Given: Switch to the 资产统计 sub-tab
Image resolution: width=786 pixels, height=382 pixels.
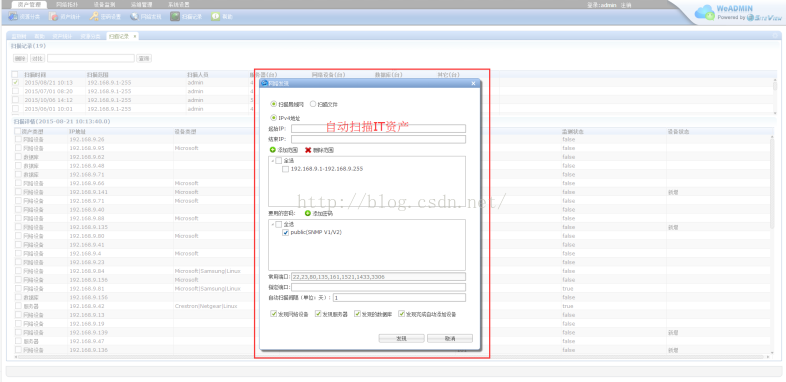Looking at the screenshot, I should tap(63, 37).
